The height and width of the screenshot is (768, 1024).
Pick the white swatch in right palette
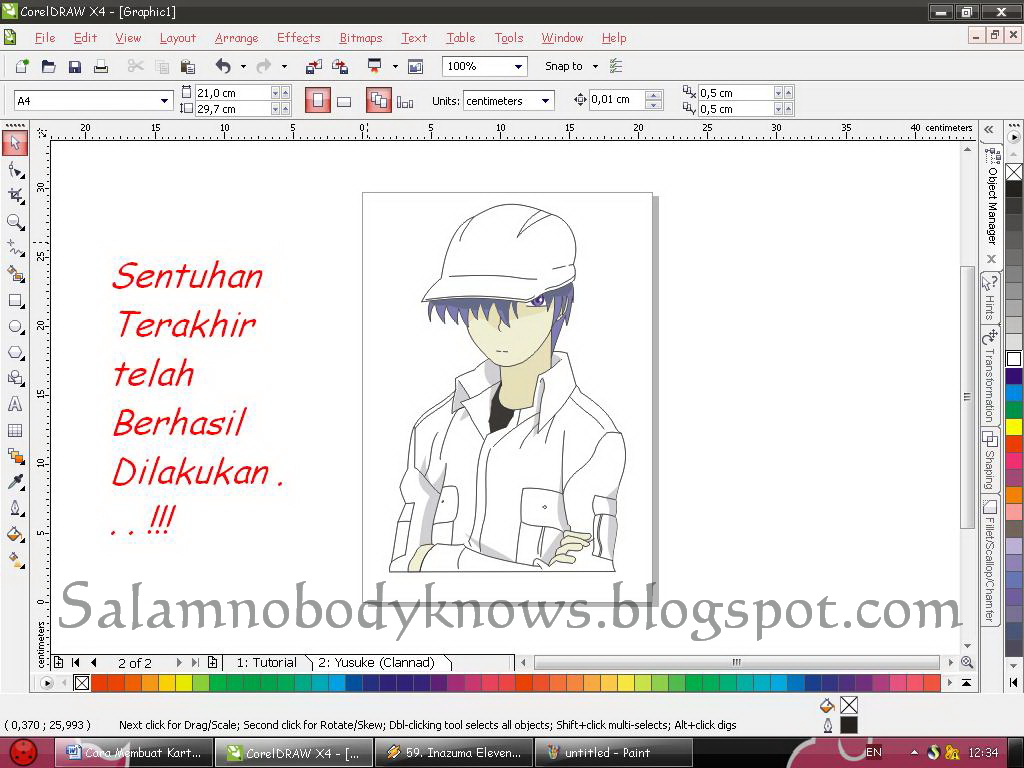(1014, 359)
